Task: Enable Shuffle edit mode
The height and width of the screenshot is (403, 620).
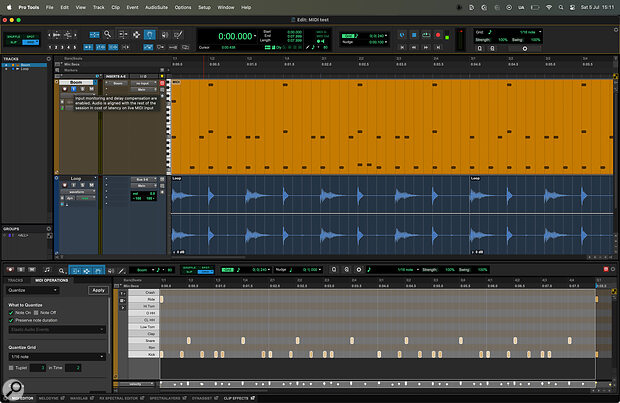Action: [x=13, y=36]
